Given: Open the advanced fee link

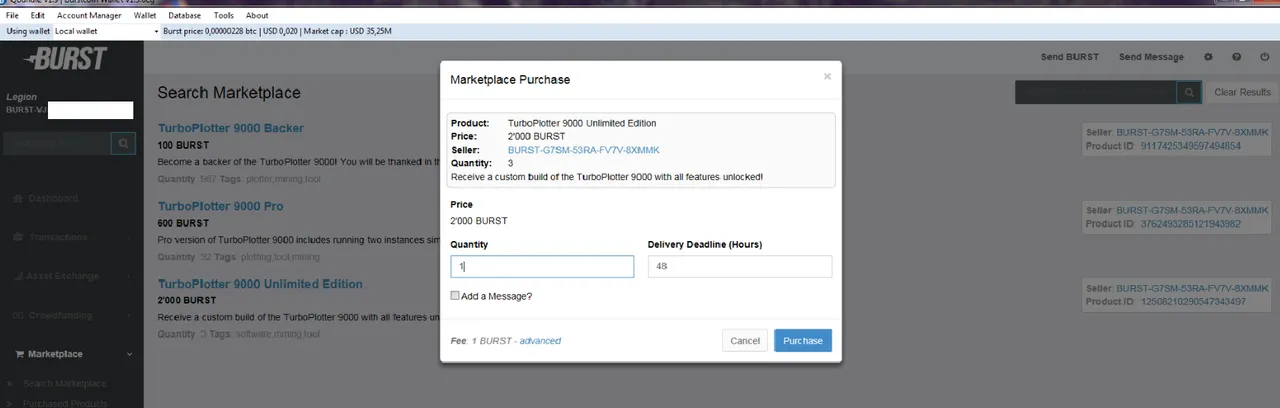Looking at the screenshot, I should (540, 341).
